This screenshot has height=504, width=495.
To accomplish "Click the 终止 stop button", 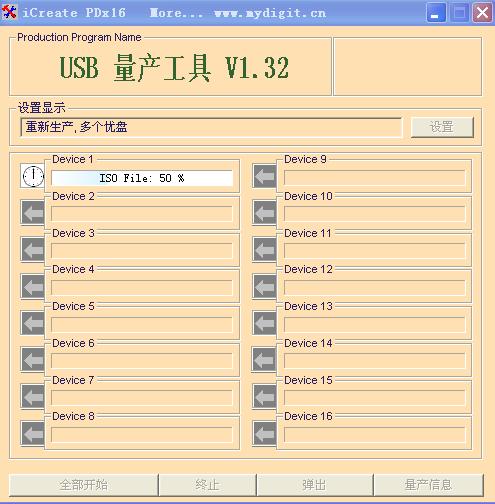I will tap(207, 485).
